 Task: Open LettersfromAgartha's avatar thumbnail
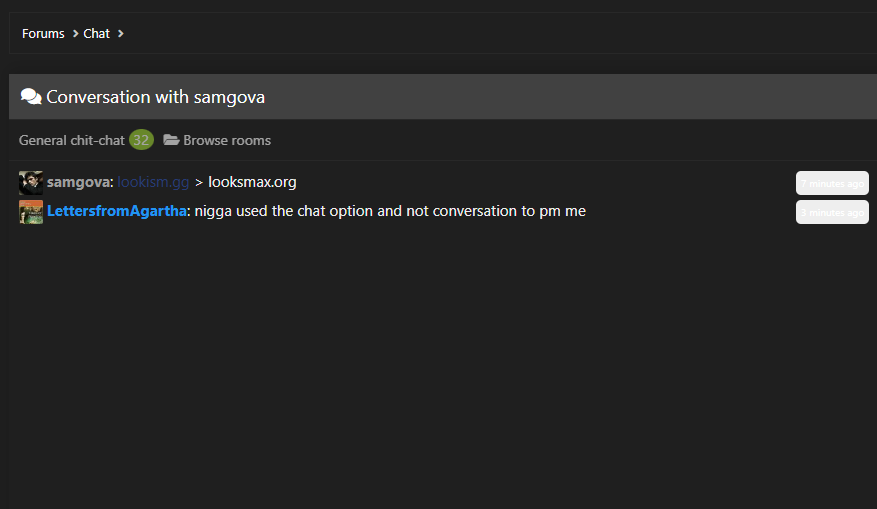coord(31,212)
